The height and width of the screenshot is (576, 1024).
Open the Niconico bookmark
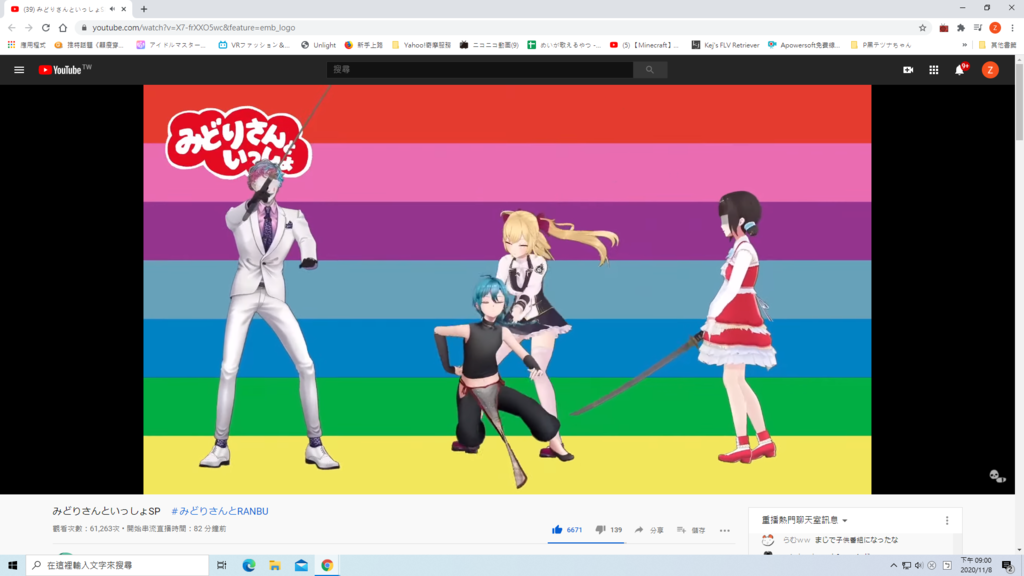pos(489,45)
